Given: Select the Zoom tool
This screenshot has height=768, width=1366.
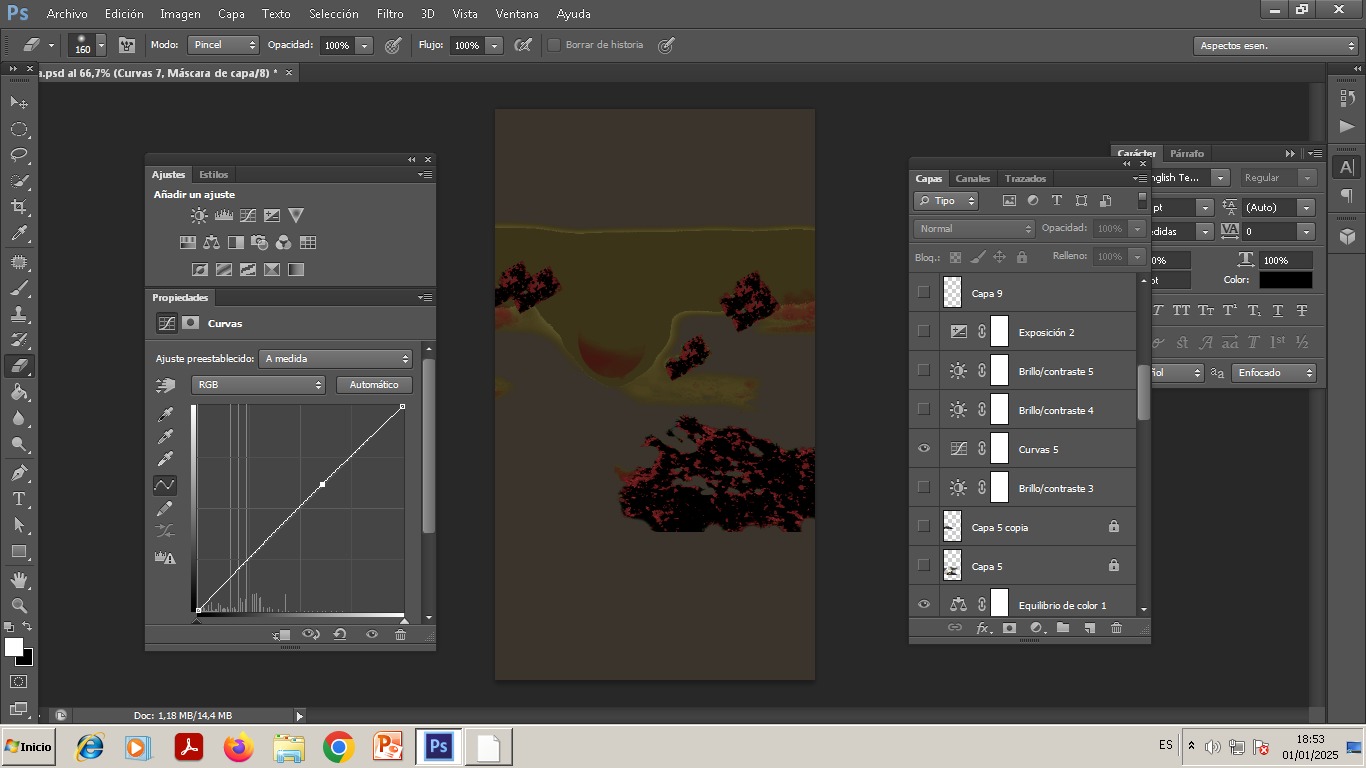Looking at the screenshot, I should (x=19, y=606).
